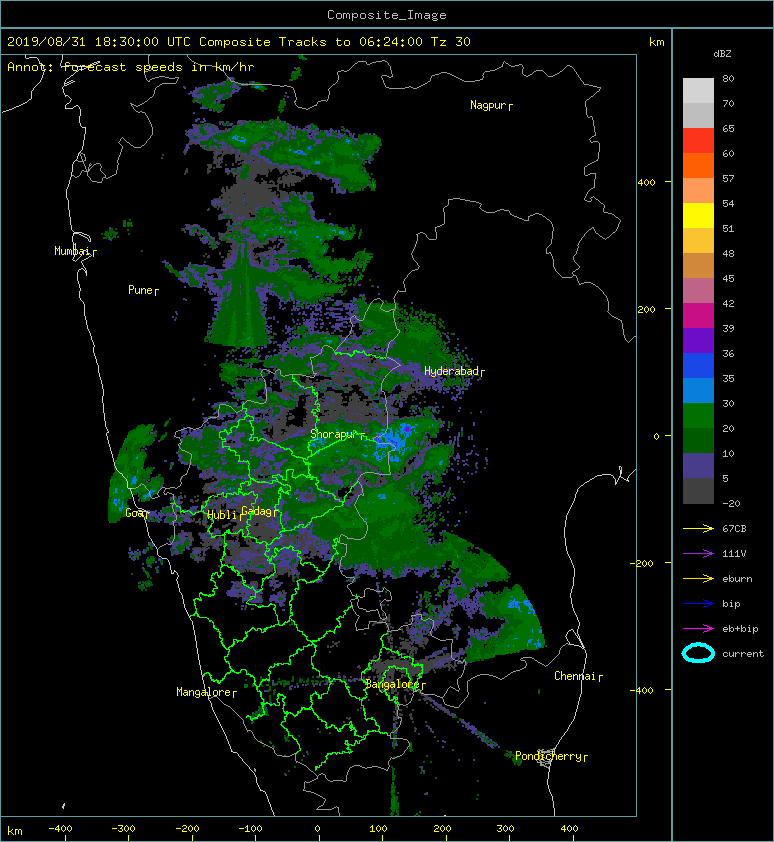Click the 'Nagpur' city label
Screen dimensions: 774x842
point(491,105)
